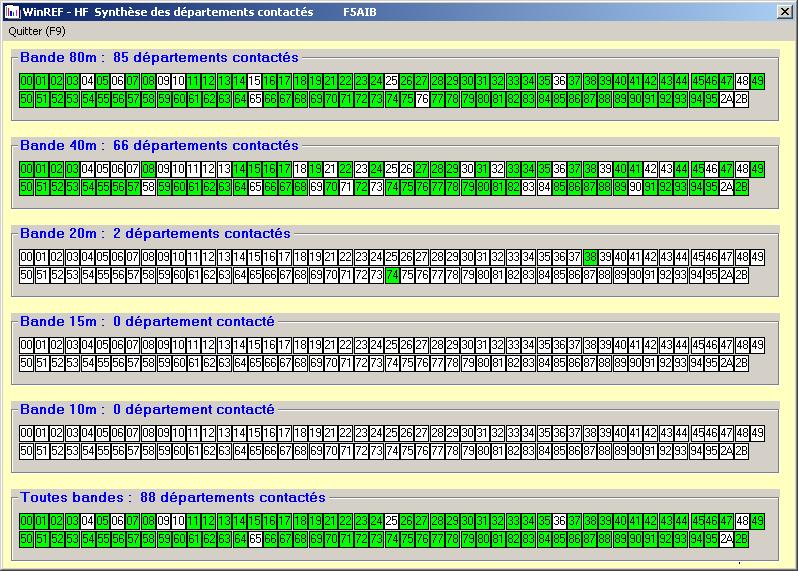Select department 04 cell in Toutes bandes
798x571 pixels.
tap(87, 521)
